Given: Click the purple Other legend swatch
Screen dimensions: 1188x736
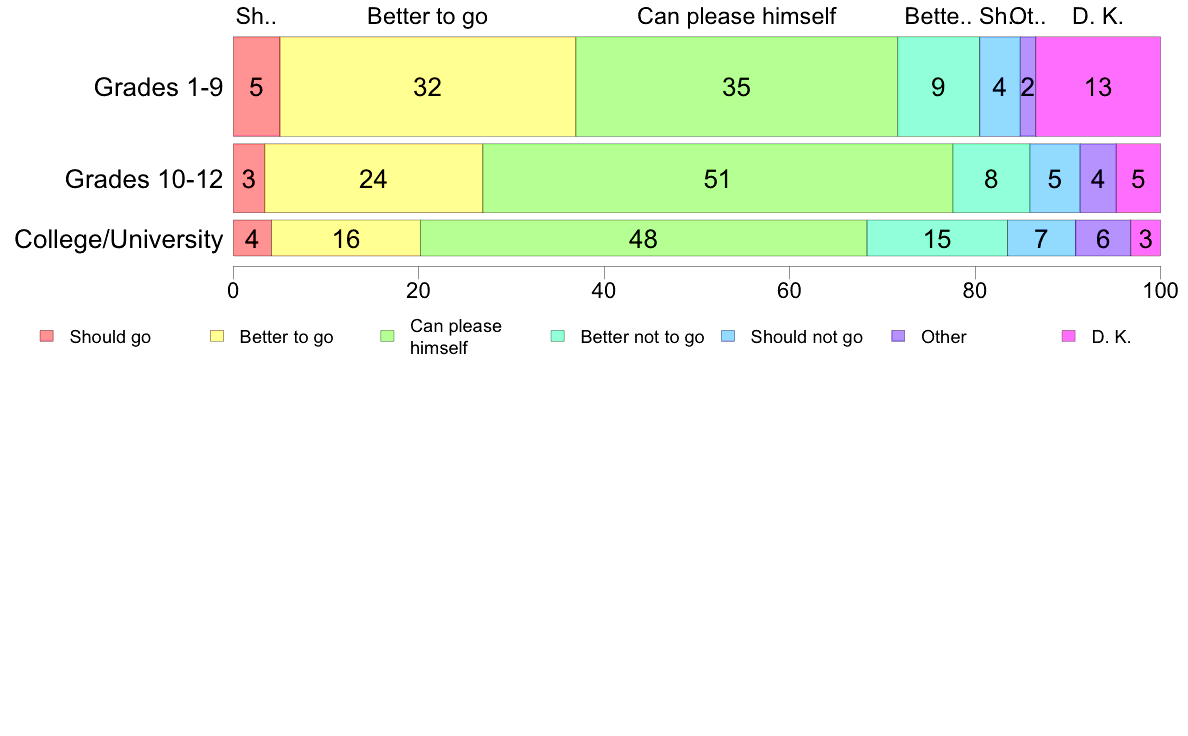Looking at the screenshot, I should pyautogui.click(x=899, y=336).
